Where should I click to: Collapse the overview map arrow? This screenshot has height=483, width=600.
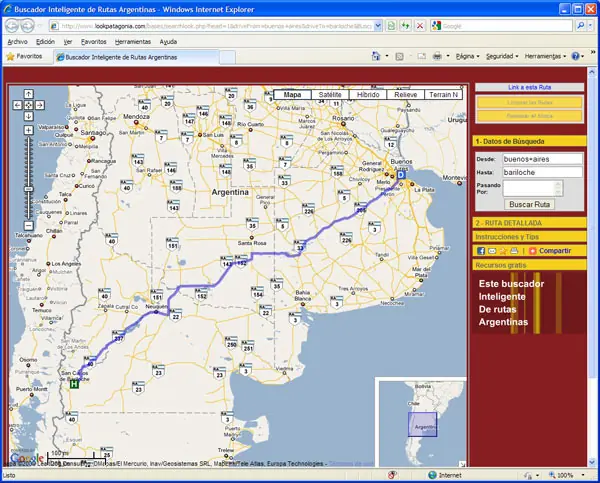click(463, 463)
